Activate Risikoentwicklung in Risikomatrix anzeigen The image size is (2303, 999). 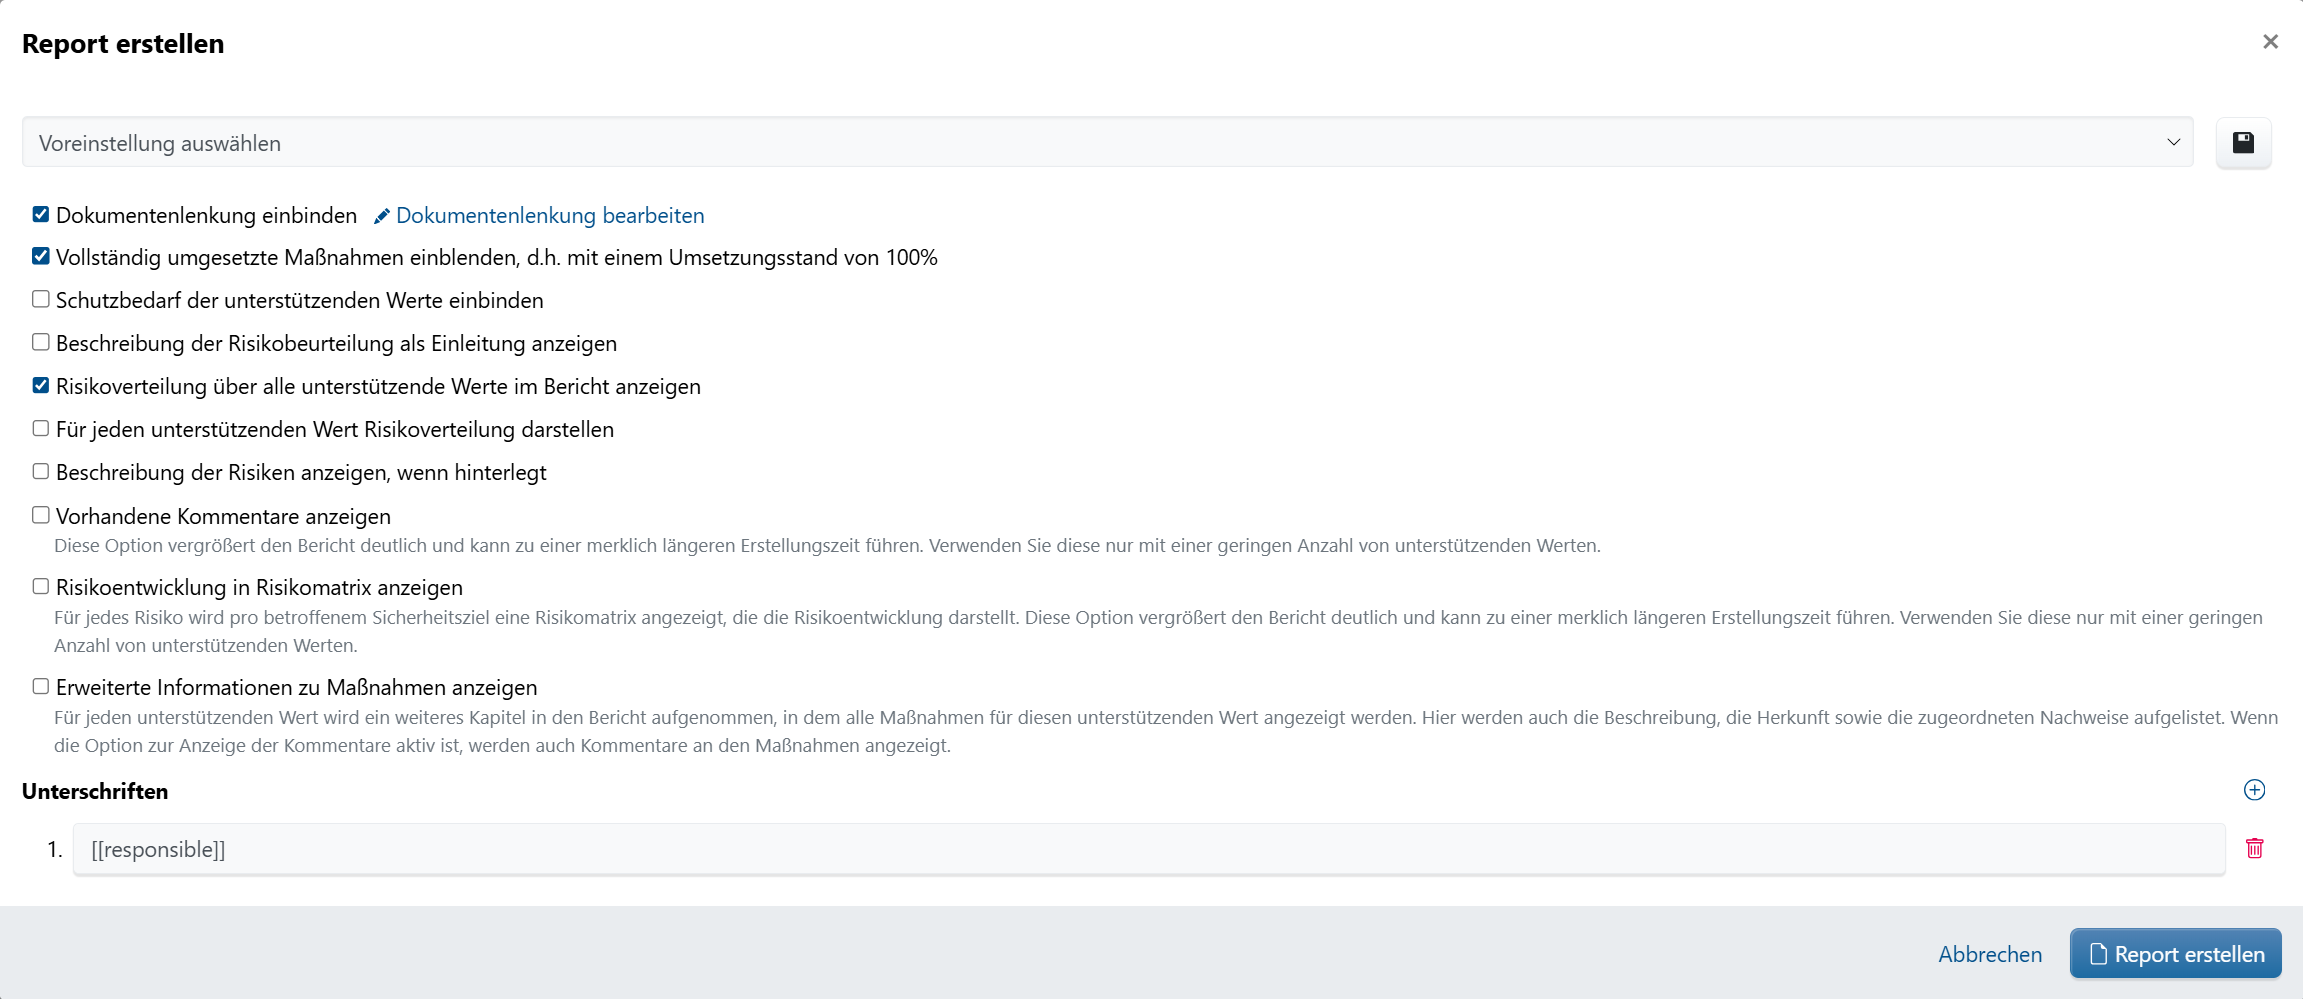click(40, 586)
